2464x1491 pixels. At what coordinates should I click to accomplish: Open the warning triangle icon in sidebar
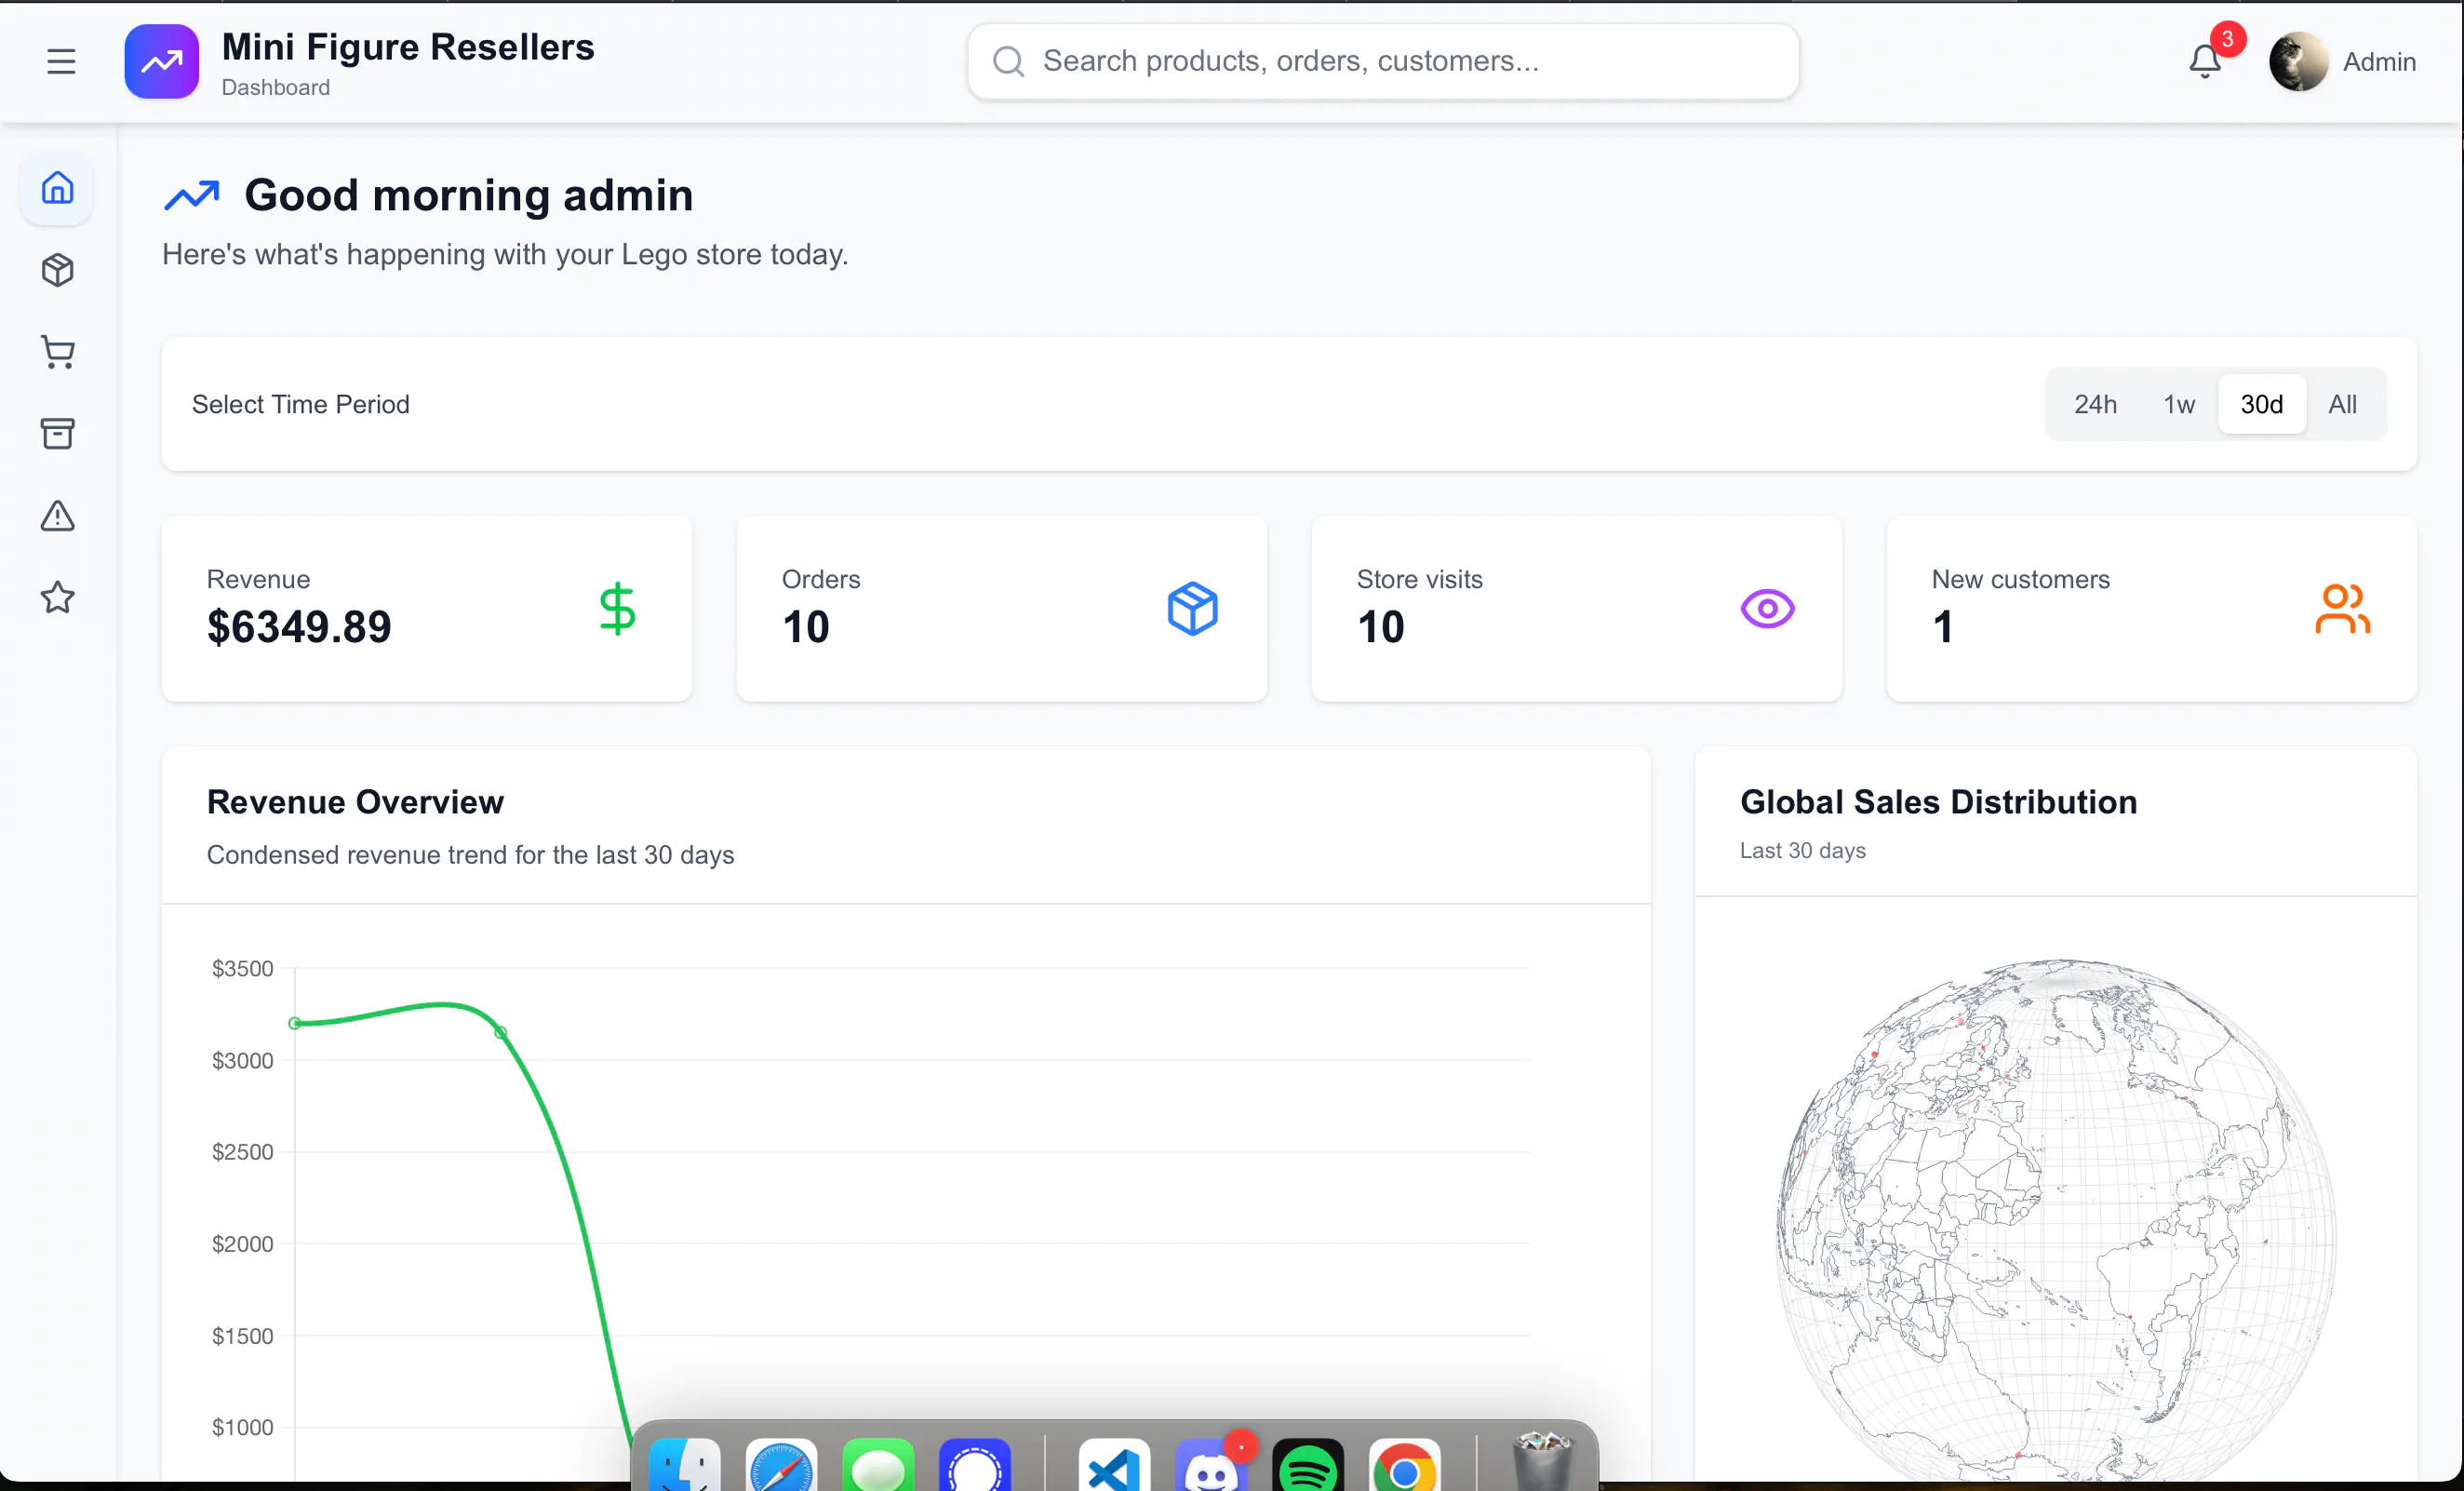(x=57, y=516)
